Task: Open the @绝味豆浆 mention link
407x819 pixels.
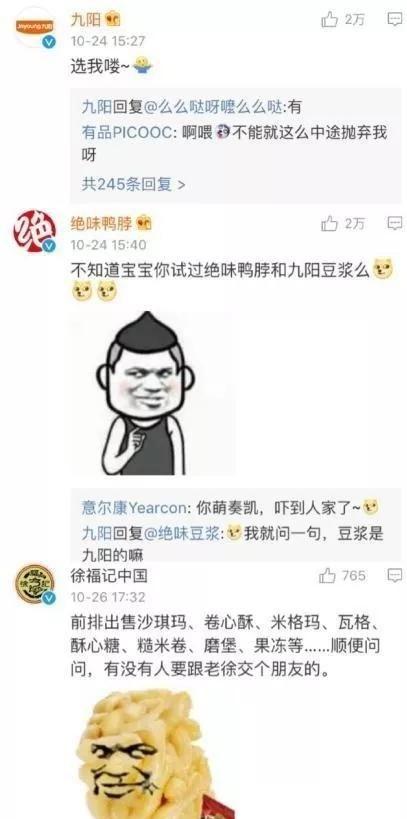Action: 183,533
